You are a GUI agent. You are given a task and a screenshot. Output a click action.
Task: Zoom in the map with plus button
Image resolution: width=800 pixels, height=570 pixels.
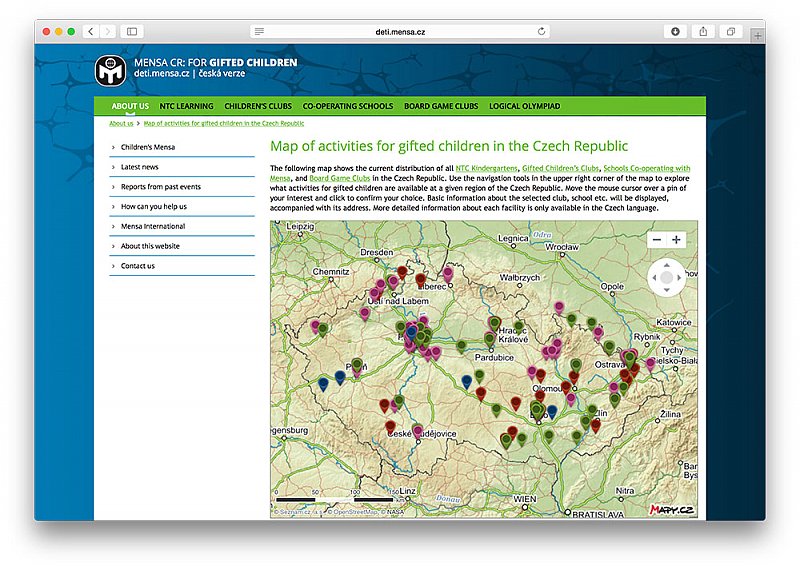click(x=677, y=240)
